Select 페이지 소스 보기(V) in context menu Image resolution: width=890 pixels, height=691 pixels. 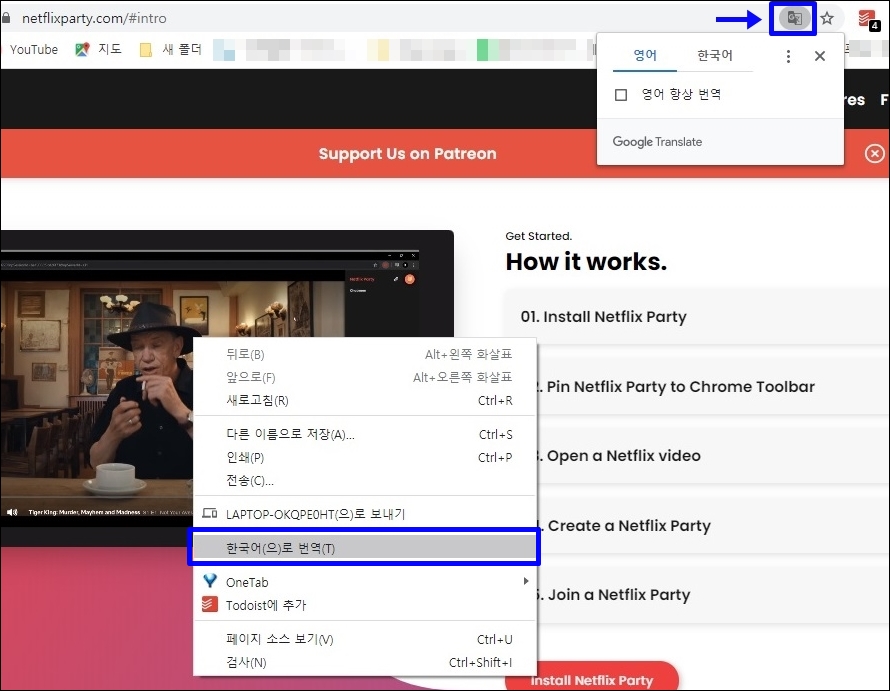point(364,639)
